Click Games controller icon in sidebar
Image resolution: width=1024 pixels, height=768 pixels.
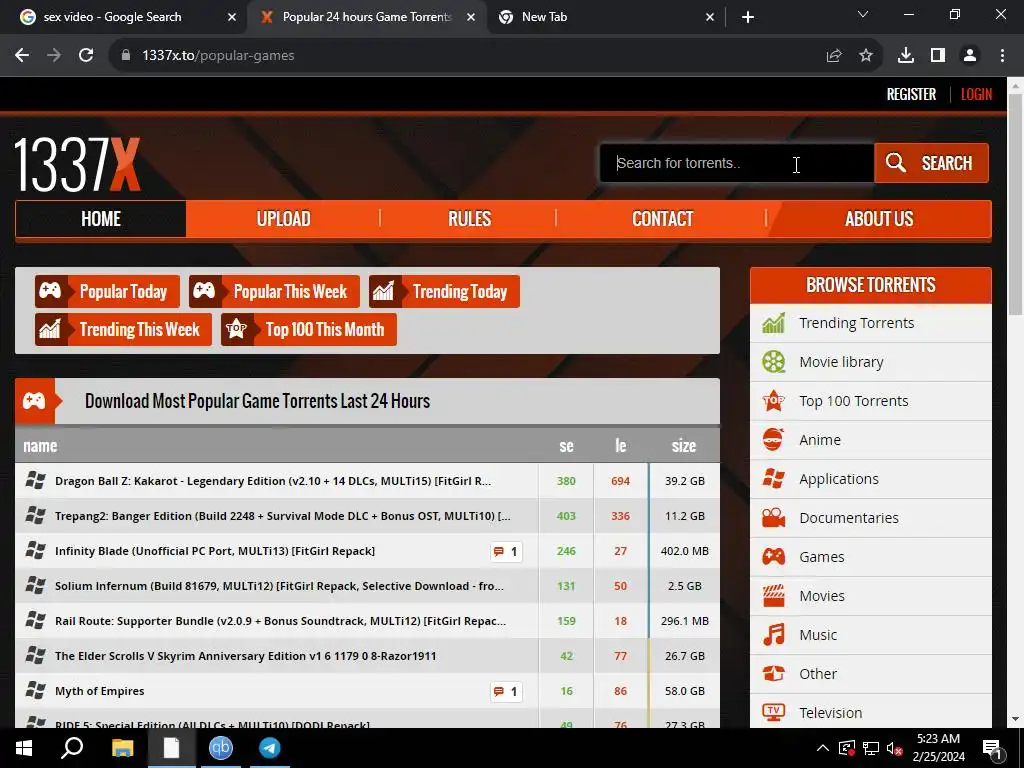point(773,556)
